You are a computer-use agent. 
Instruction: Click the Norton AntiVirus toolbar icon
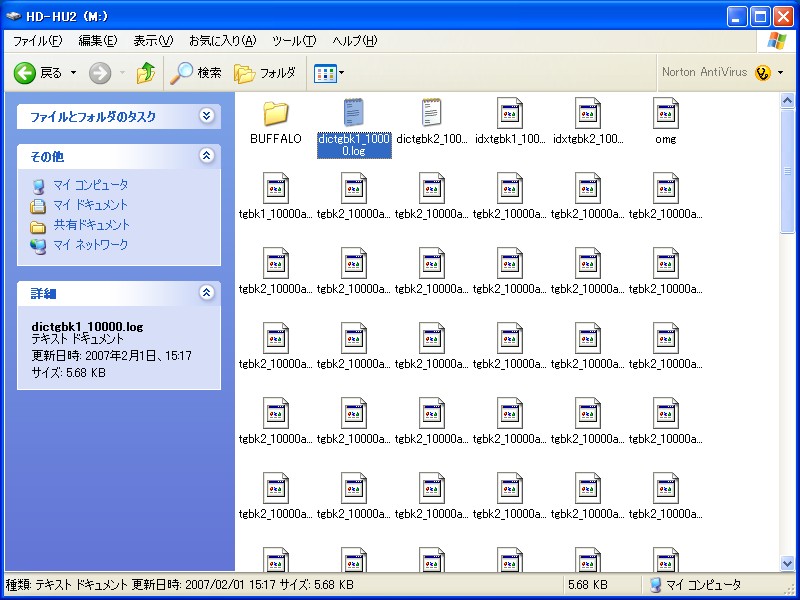[x=763, y=72]
